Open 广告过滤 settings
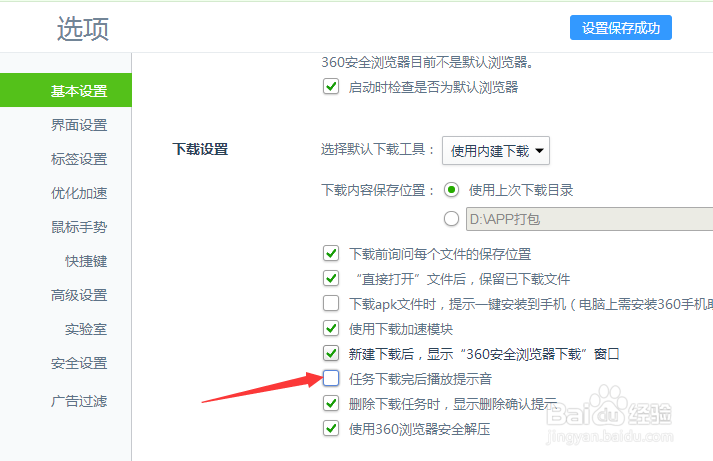 click(79, 401)
